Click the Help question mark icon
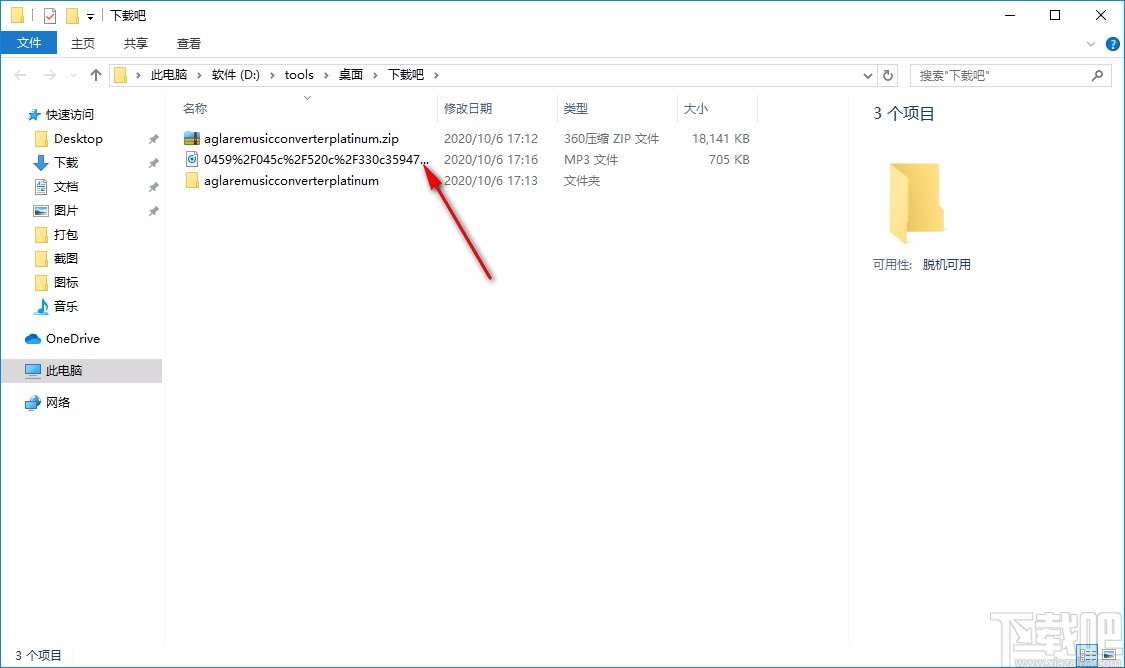 1112,43
